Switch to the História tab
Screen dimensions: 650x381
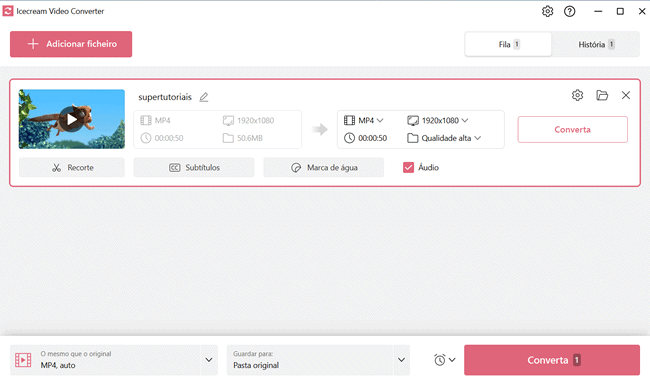pyautogui.click(x=596, y=44)
